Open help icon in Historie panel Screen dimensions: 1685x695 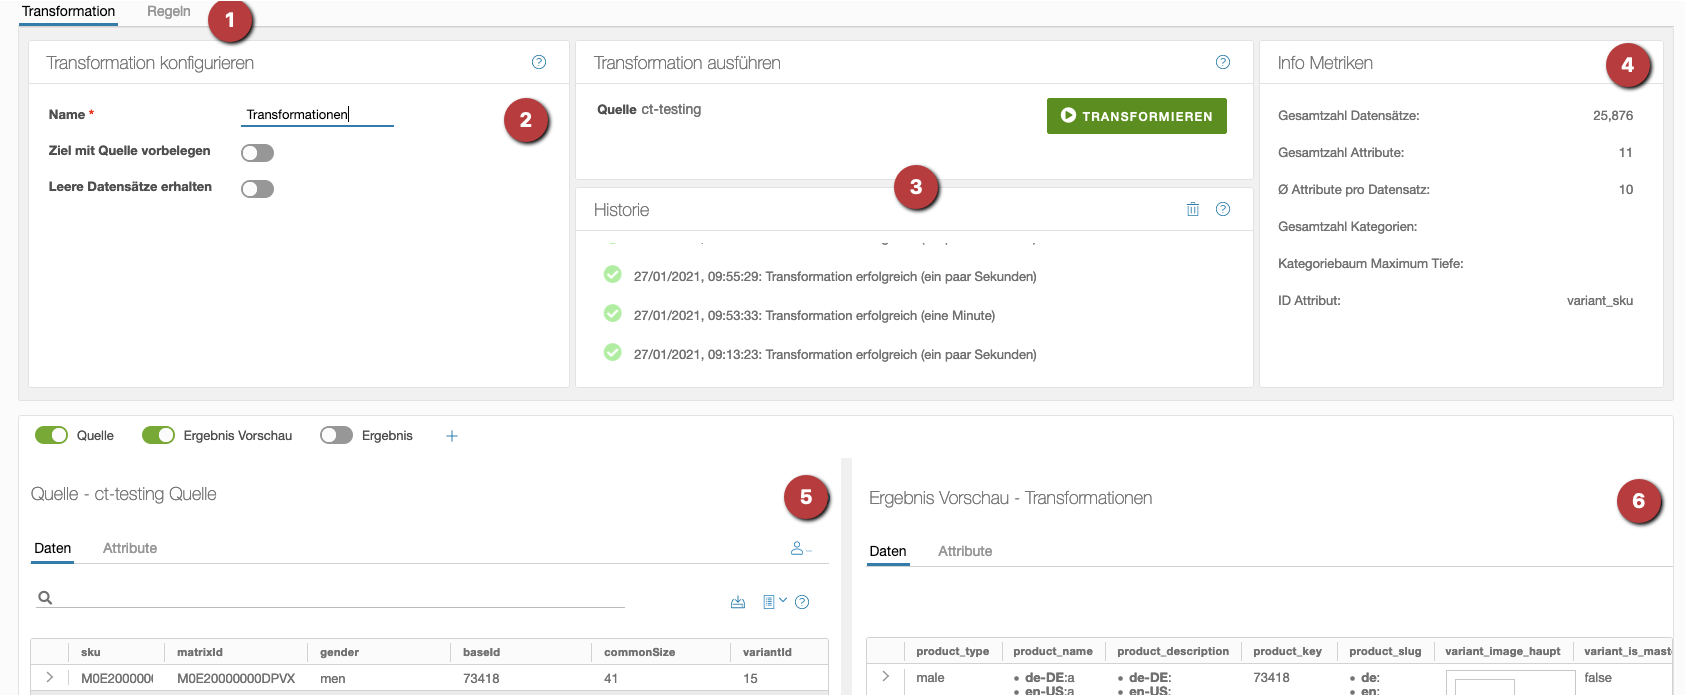pyautogui.click(x=1222, y=209)
